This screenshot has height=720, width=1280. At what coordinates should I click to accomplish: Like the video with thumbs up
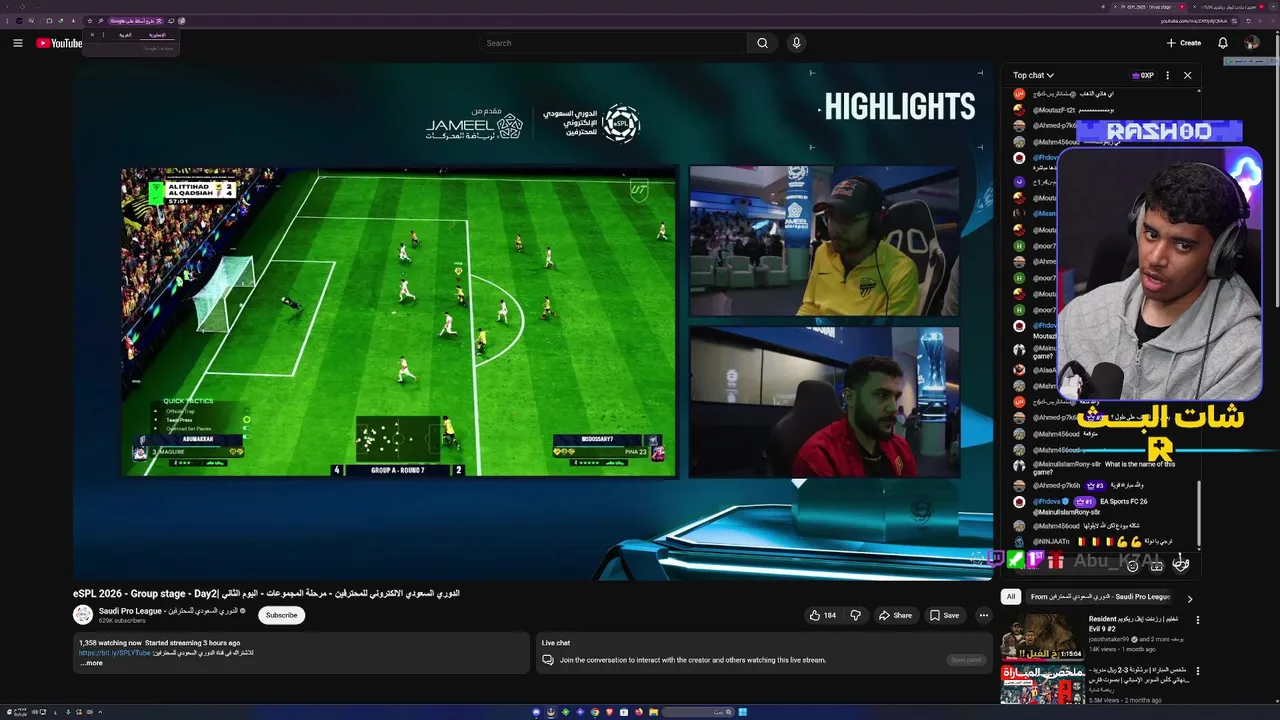822,615
